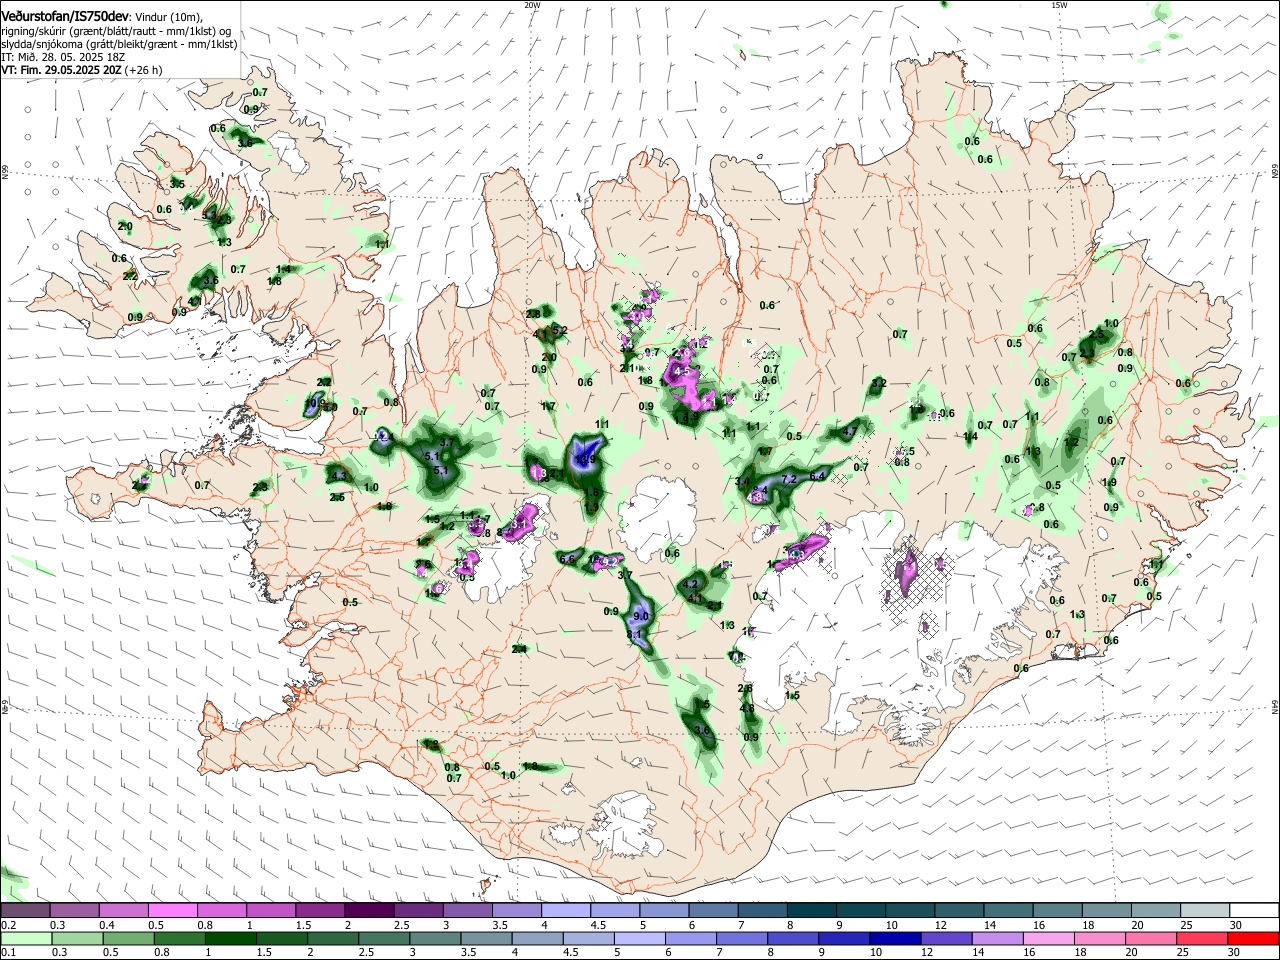Click the 4.8 precipitation value on the map
The image size is (1280, 960).
pyautogui.click(x=747, y=709)
